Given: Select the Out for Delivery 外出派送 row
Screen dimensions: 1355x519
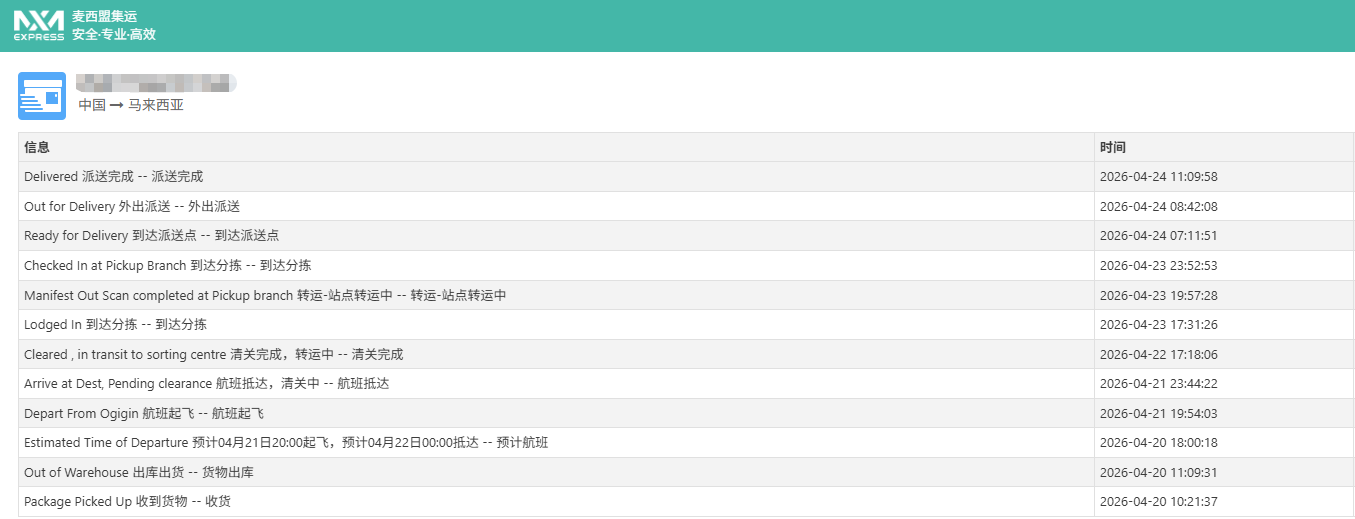Looking at the screenshot, I should 132,206.
